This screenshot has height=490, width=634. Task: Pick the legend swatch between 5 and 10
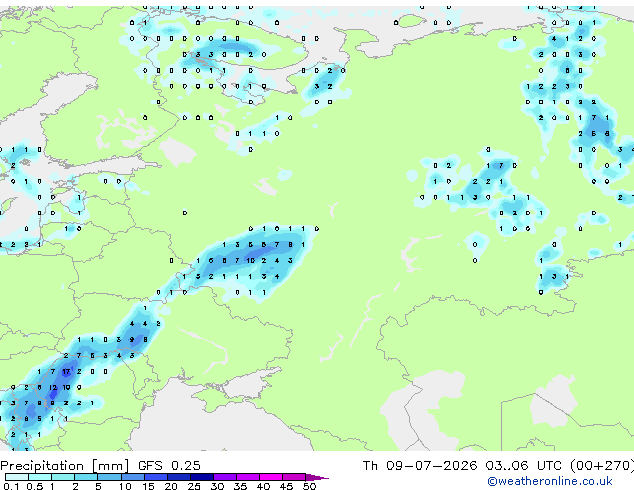[109, 477]
